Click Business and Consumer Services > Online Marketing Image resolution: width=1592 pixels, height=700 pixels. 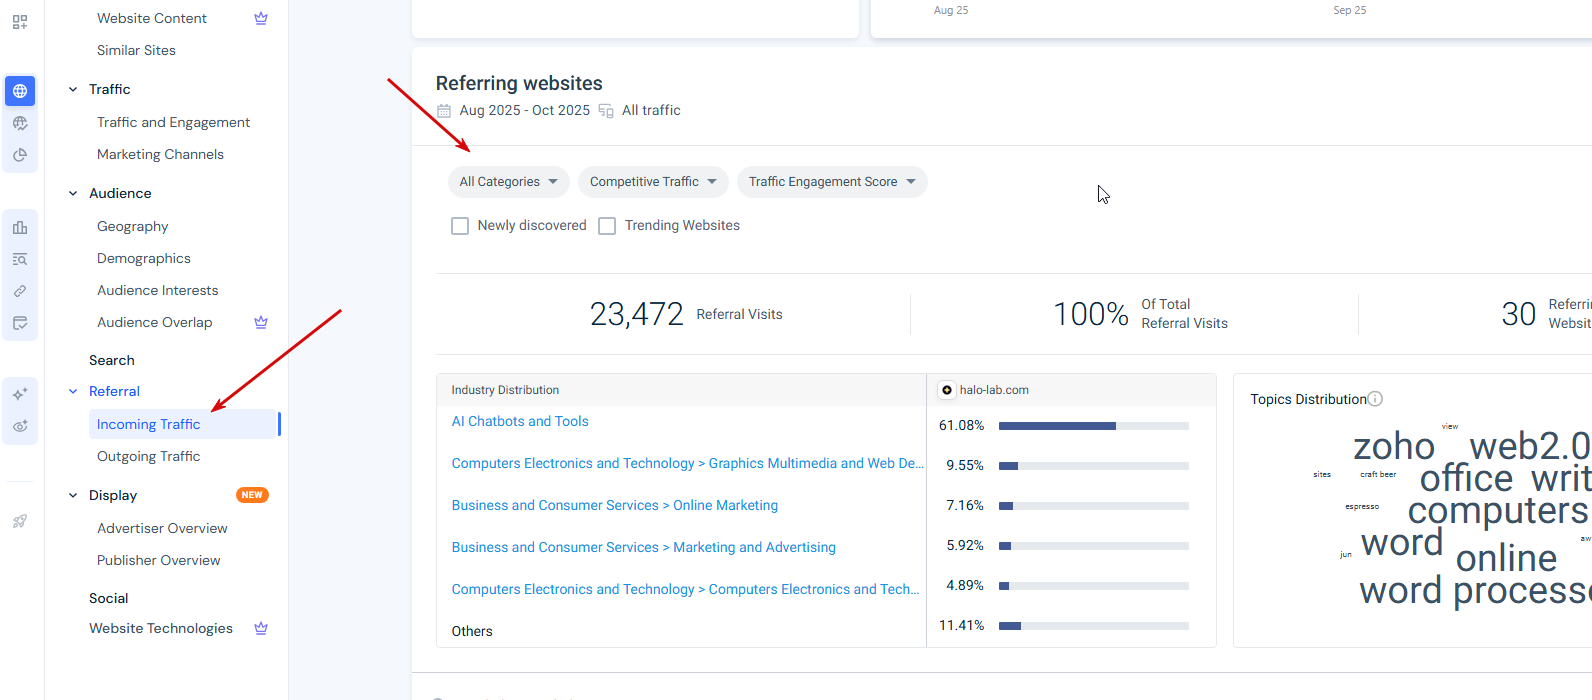click(x=614, y=505)
